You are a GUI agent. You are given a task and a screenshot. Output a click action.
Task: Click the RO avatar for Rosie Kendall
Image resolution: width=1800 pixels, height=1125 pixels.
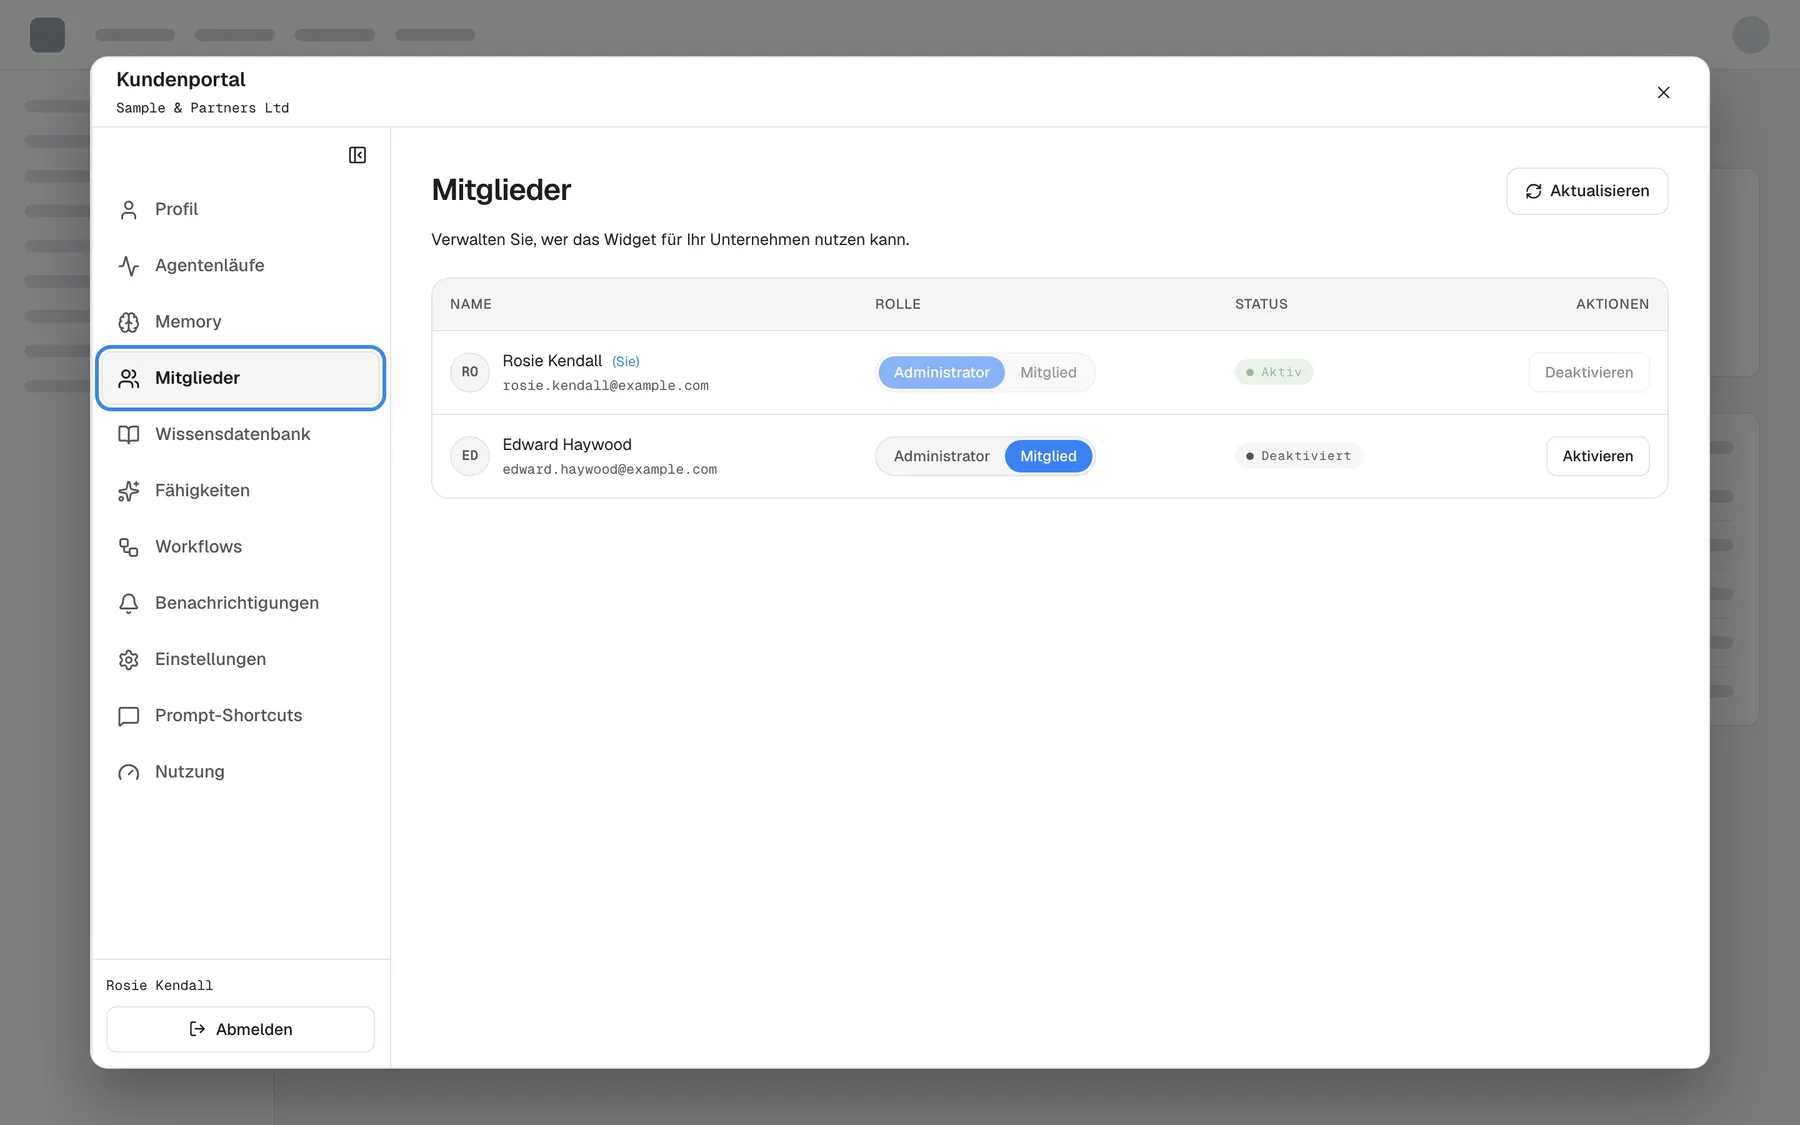[470, 372]
